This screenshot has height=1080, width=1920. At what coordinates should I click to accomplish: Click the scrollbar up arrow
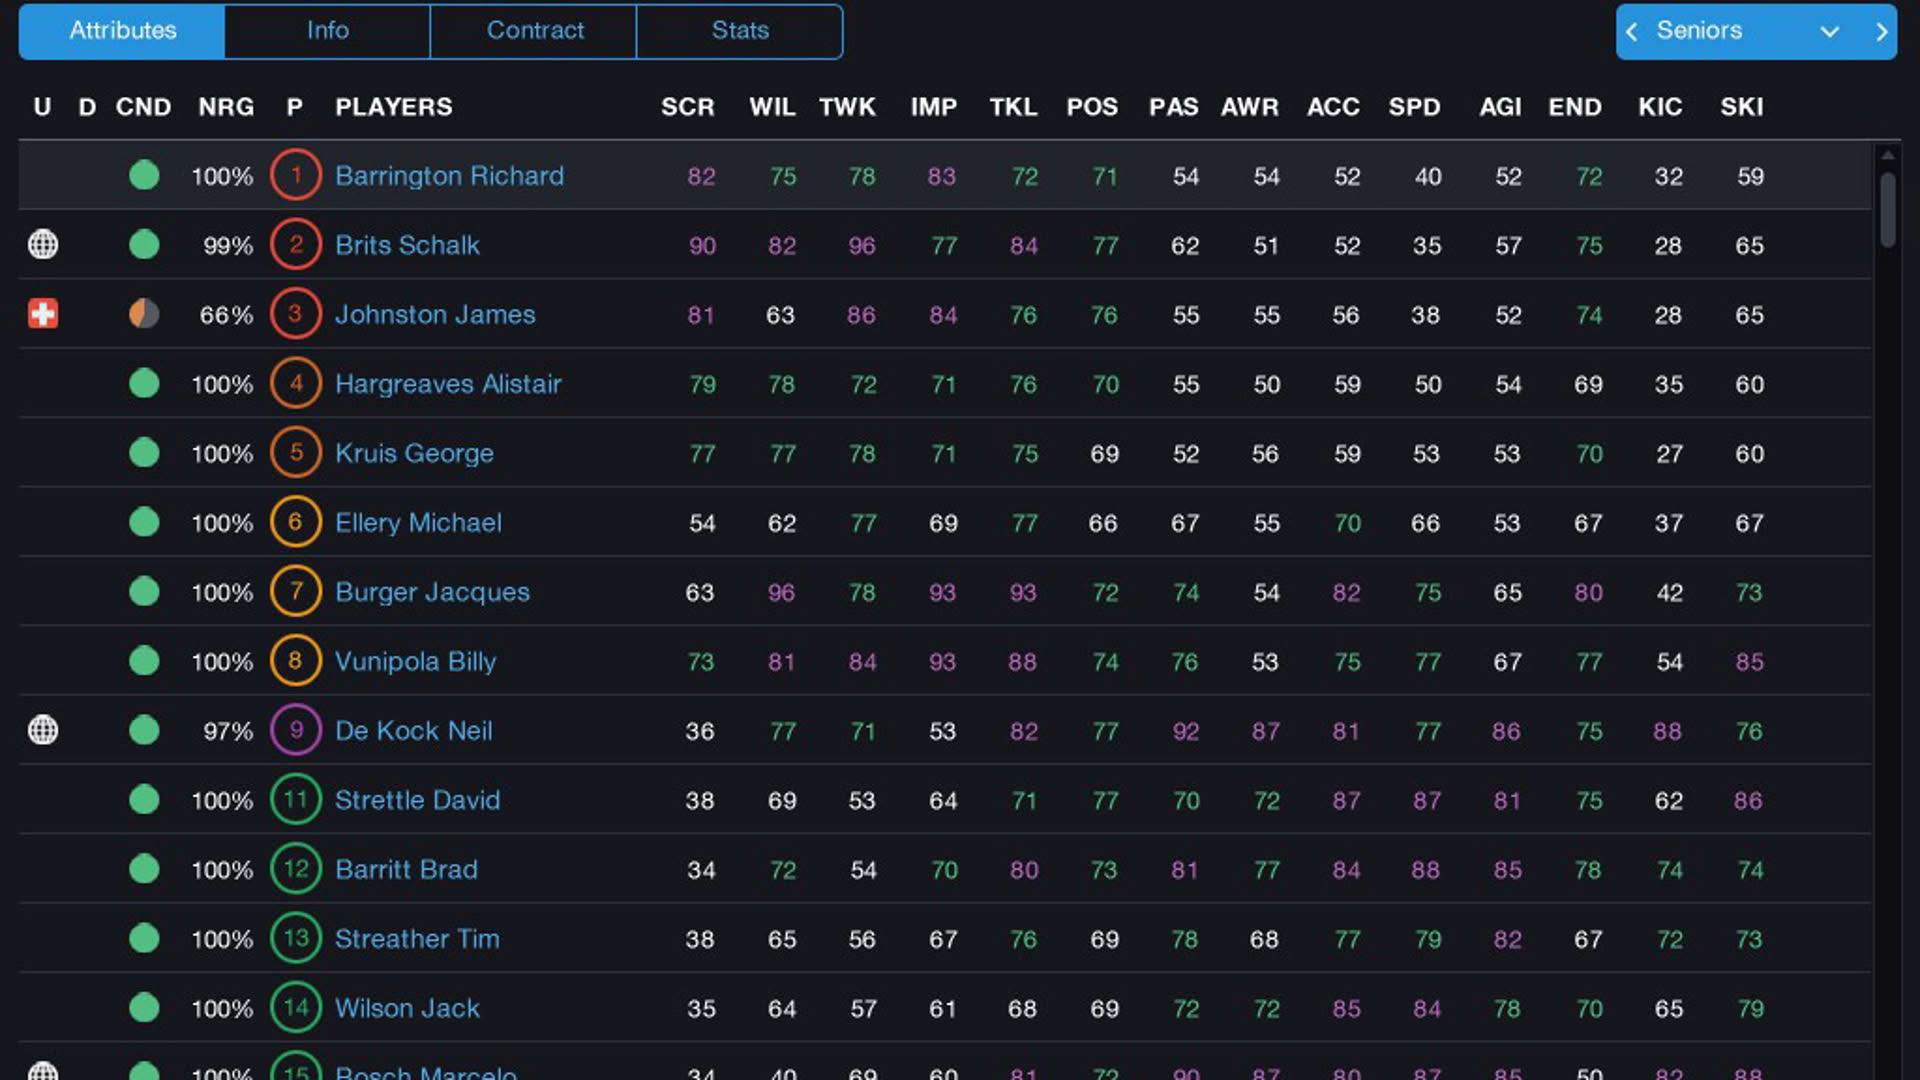1887,155
